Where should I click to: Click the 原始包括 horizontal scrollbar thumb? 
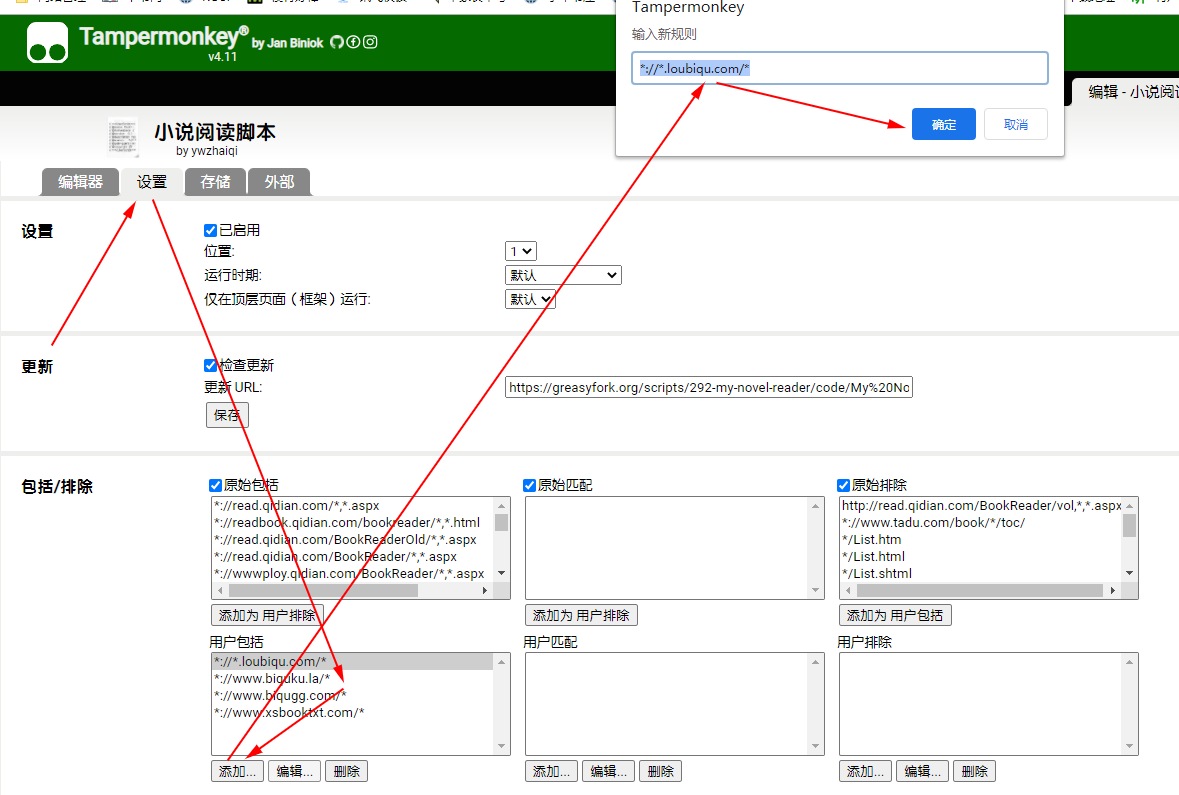[323, 591]
